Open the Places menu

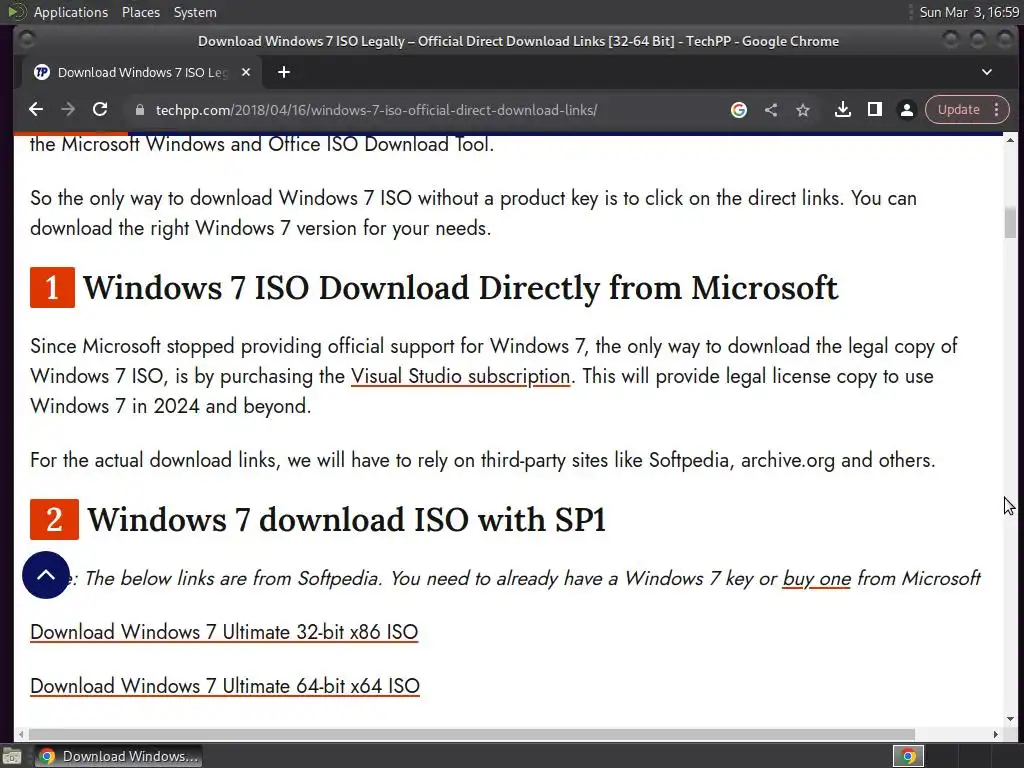tap(140, 12)
